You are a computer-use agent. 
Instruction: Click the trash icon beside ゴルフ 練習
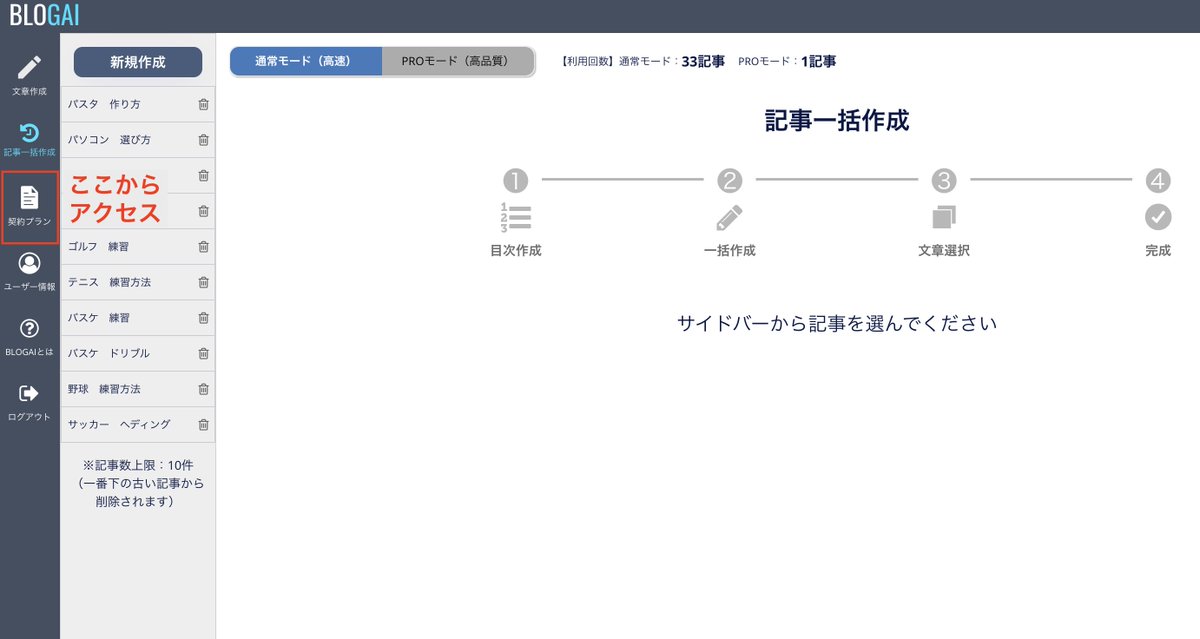click(203, 246)
